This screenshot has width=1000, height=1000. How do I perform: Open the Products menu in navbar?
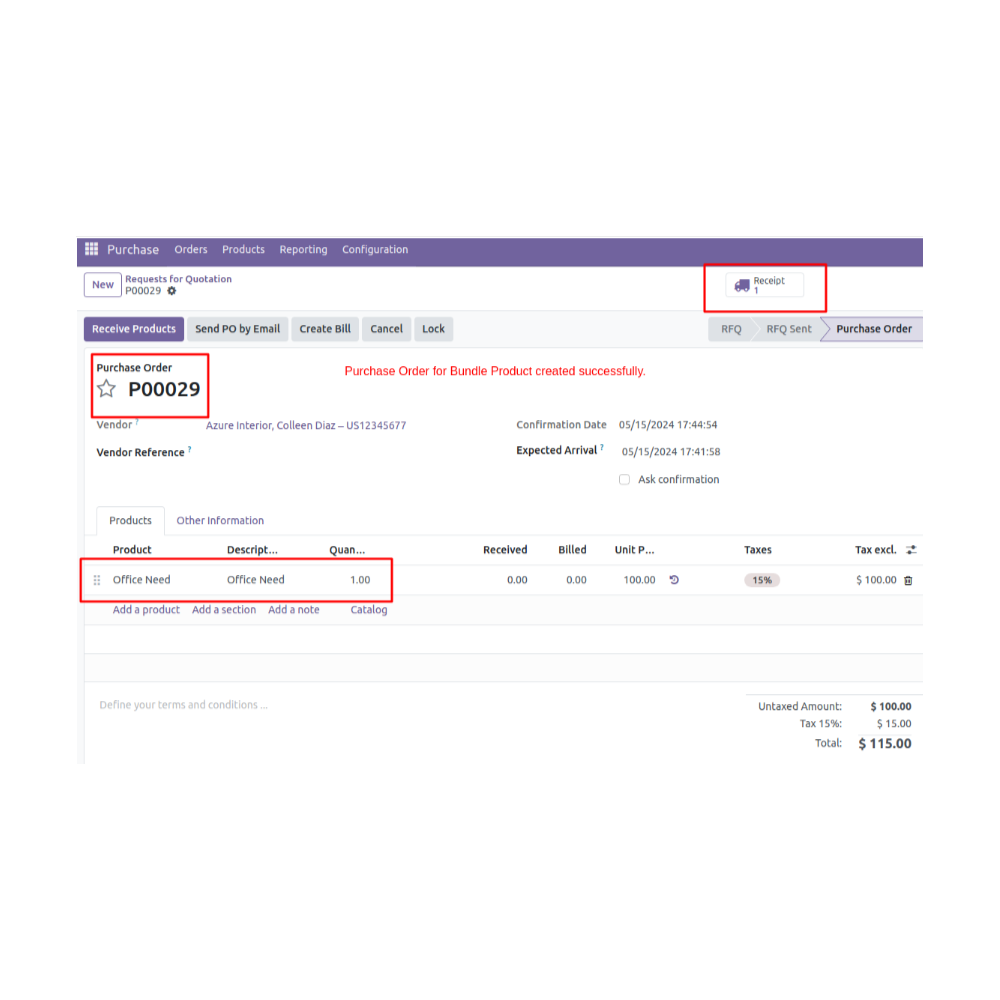tap(243, 250)
